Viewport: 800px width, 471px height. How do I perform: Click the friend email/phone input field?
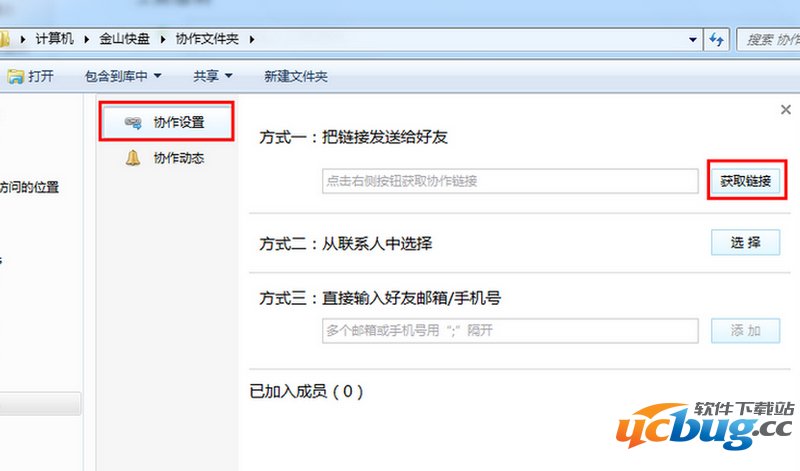(x=509, y=331)
